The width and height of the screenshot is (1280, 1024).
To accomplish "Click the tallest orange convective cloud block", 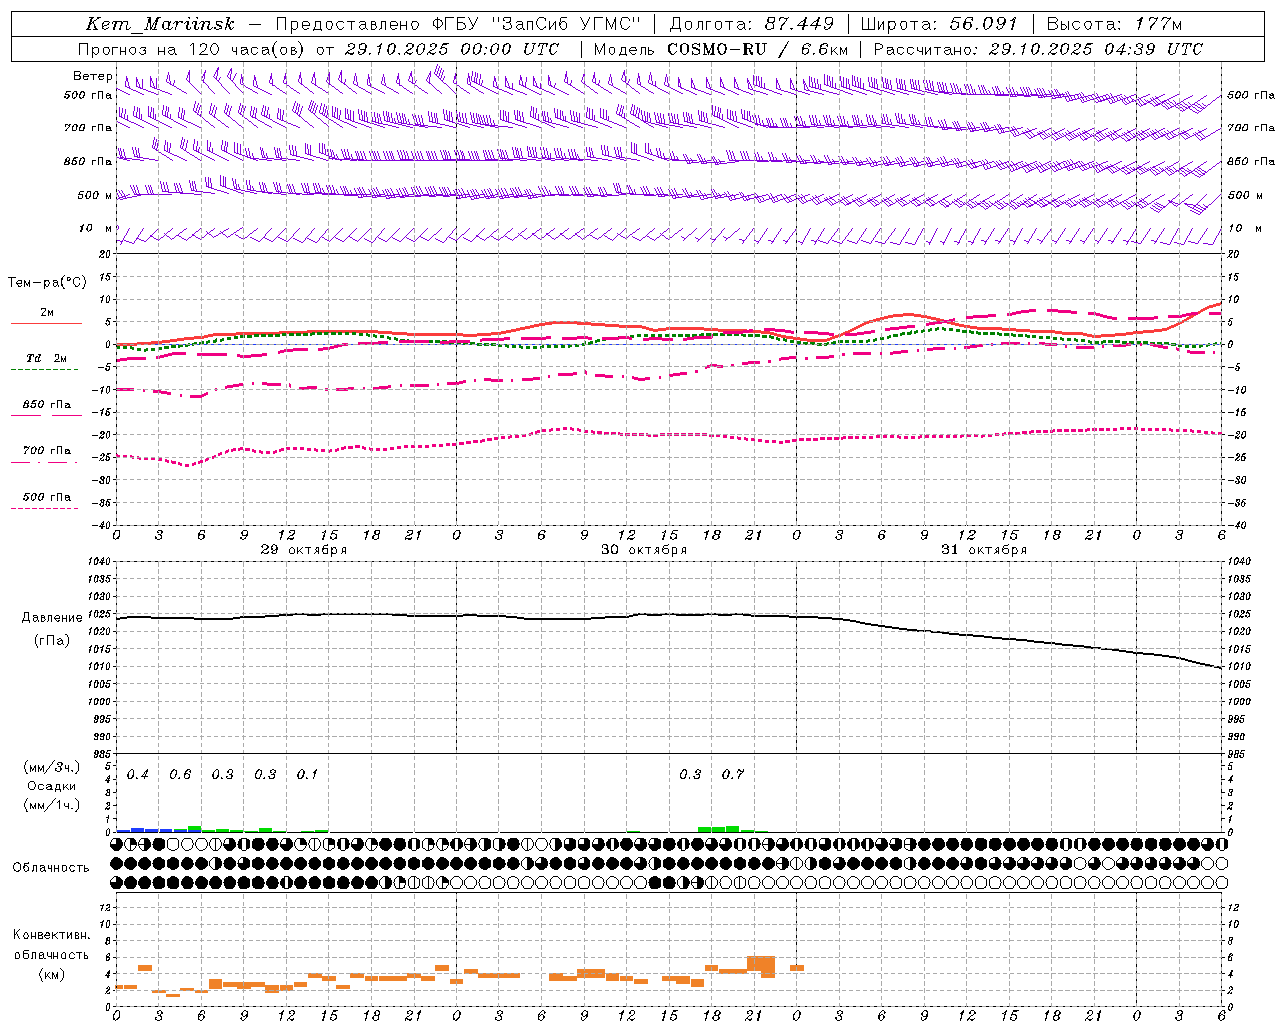I will point(761,965).
